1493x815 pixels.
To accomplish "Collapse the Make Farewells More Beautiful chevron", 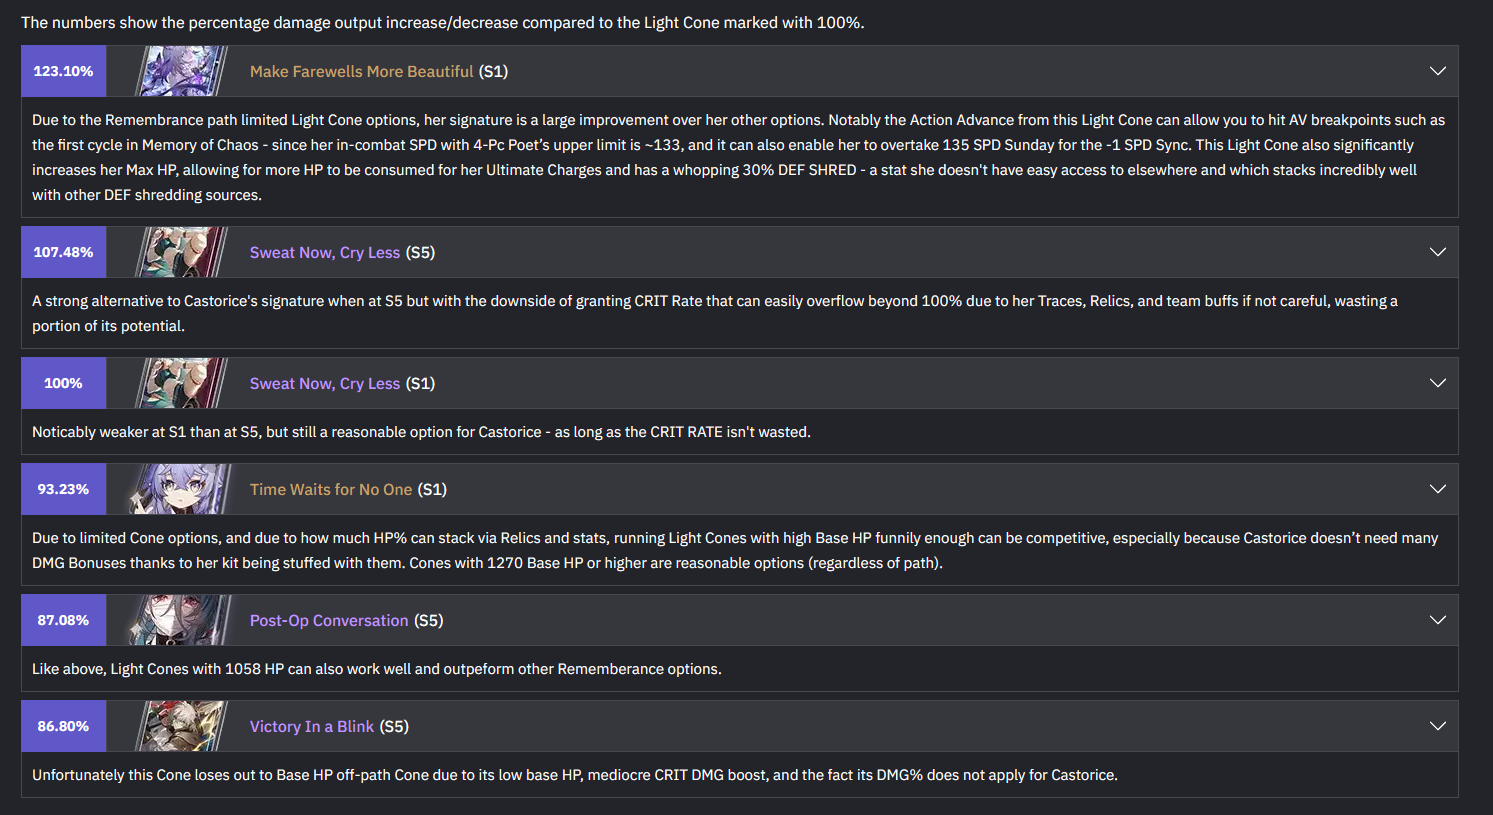I will click(x=1438, y=71).
